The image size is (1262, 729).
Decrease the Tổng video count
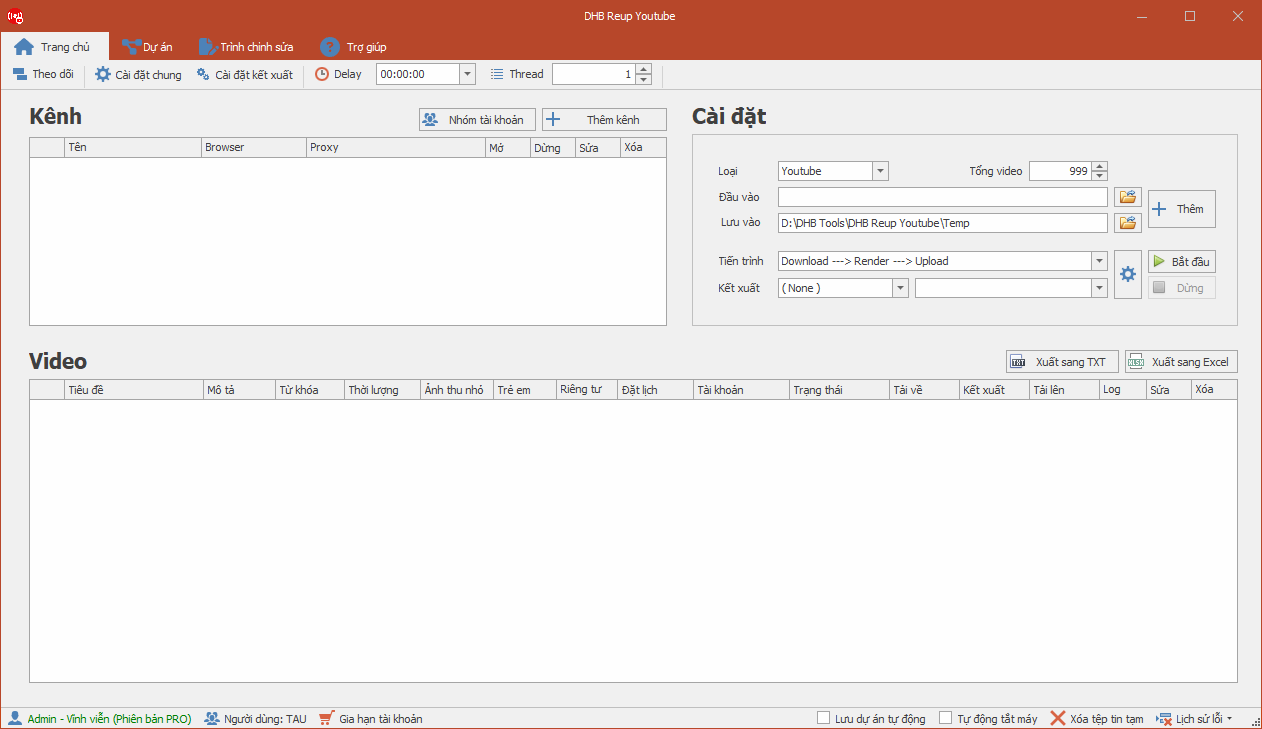coord(1100,176)
